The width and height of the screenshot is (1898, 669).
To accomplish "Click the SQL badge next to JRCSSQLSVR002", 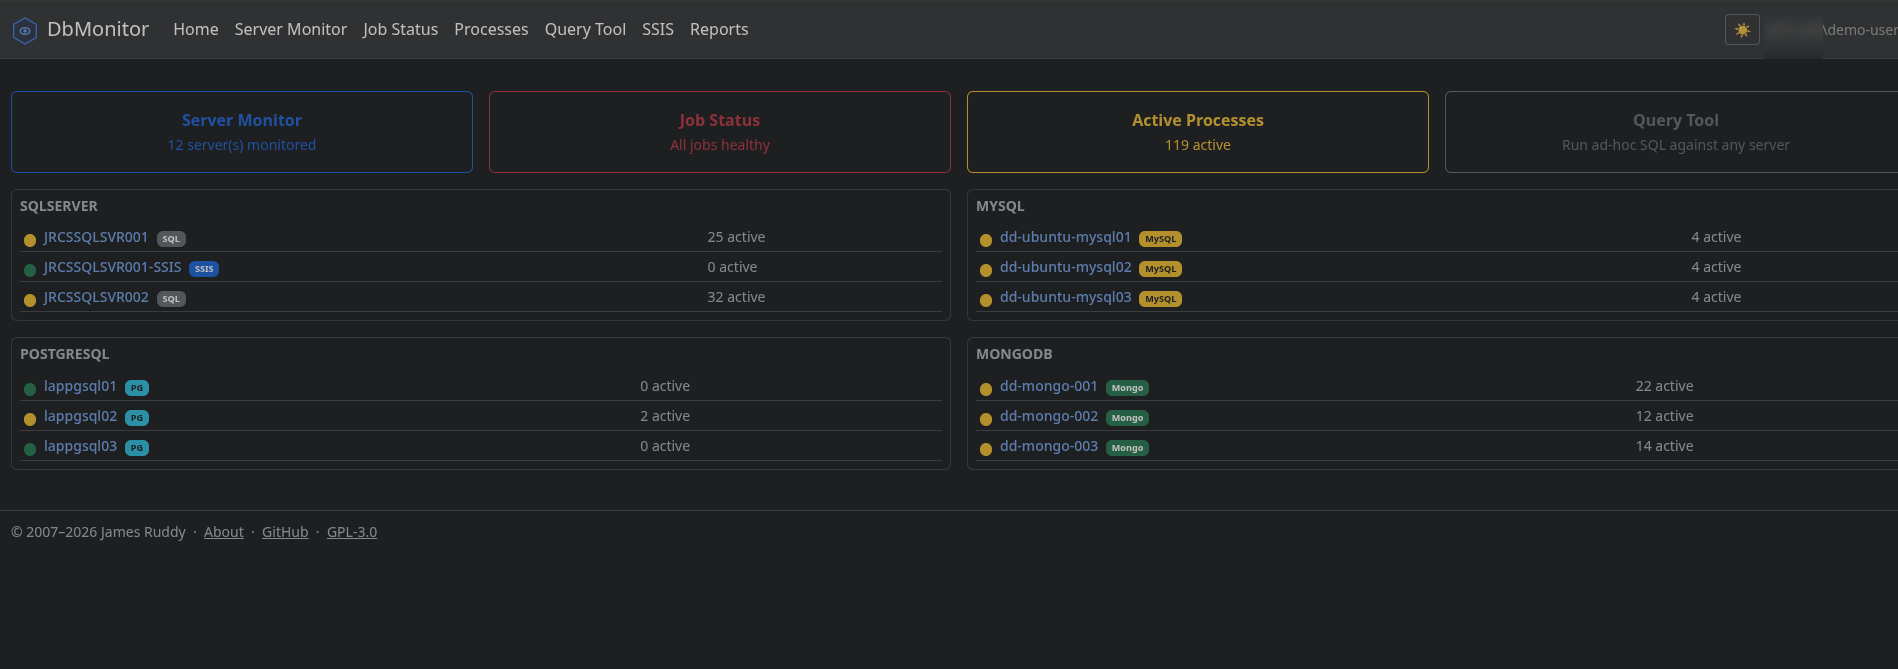I will 171,299.
